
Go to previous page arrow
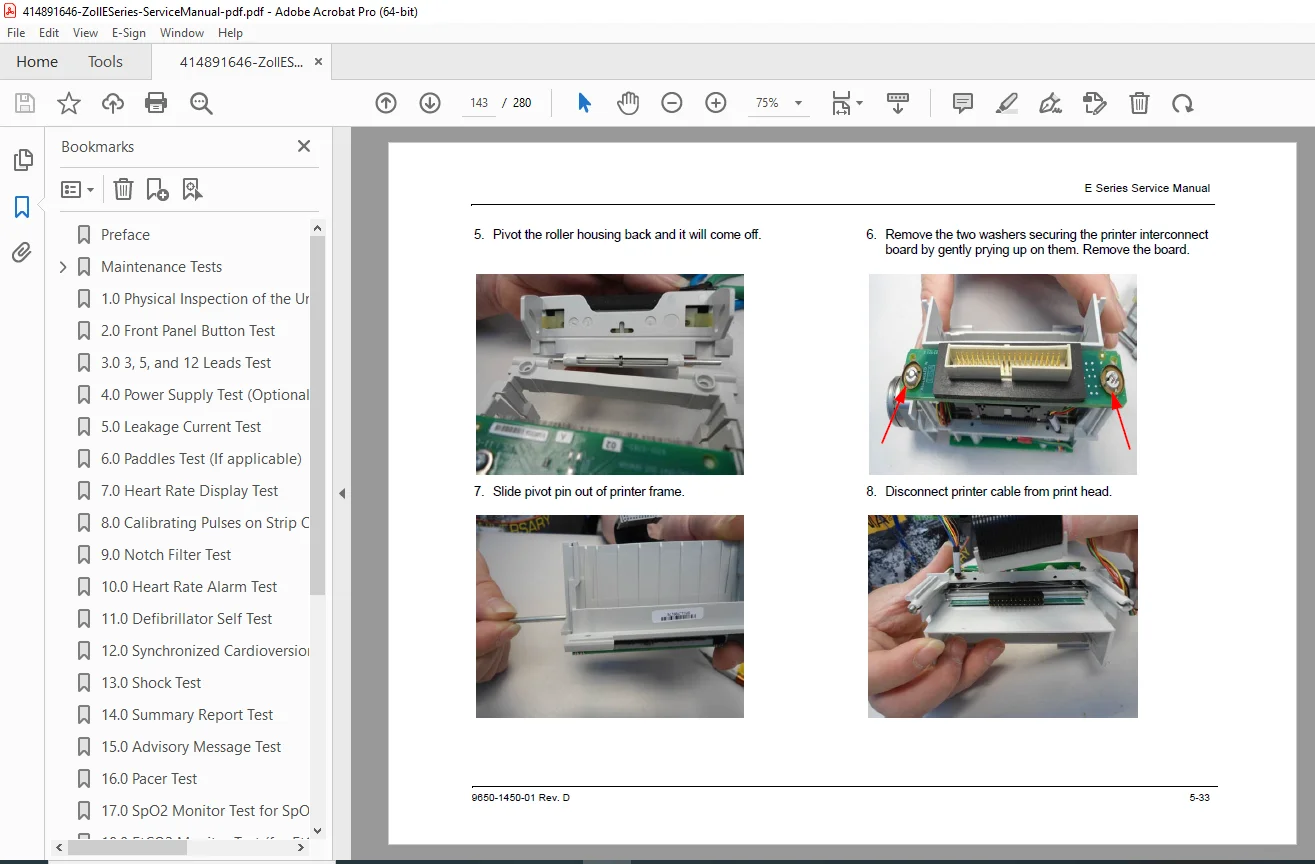(x=386, y=103)
